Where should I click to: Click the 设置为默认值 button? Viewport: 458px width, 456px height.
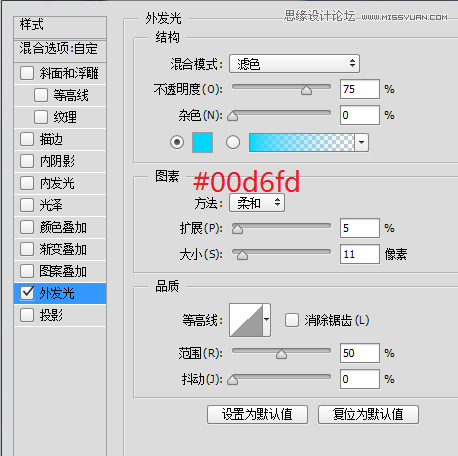(x=257, y=414)
